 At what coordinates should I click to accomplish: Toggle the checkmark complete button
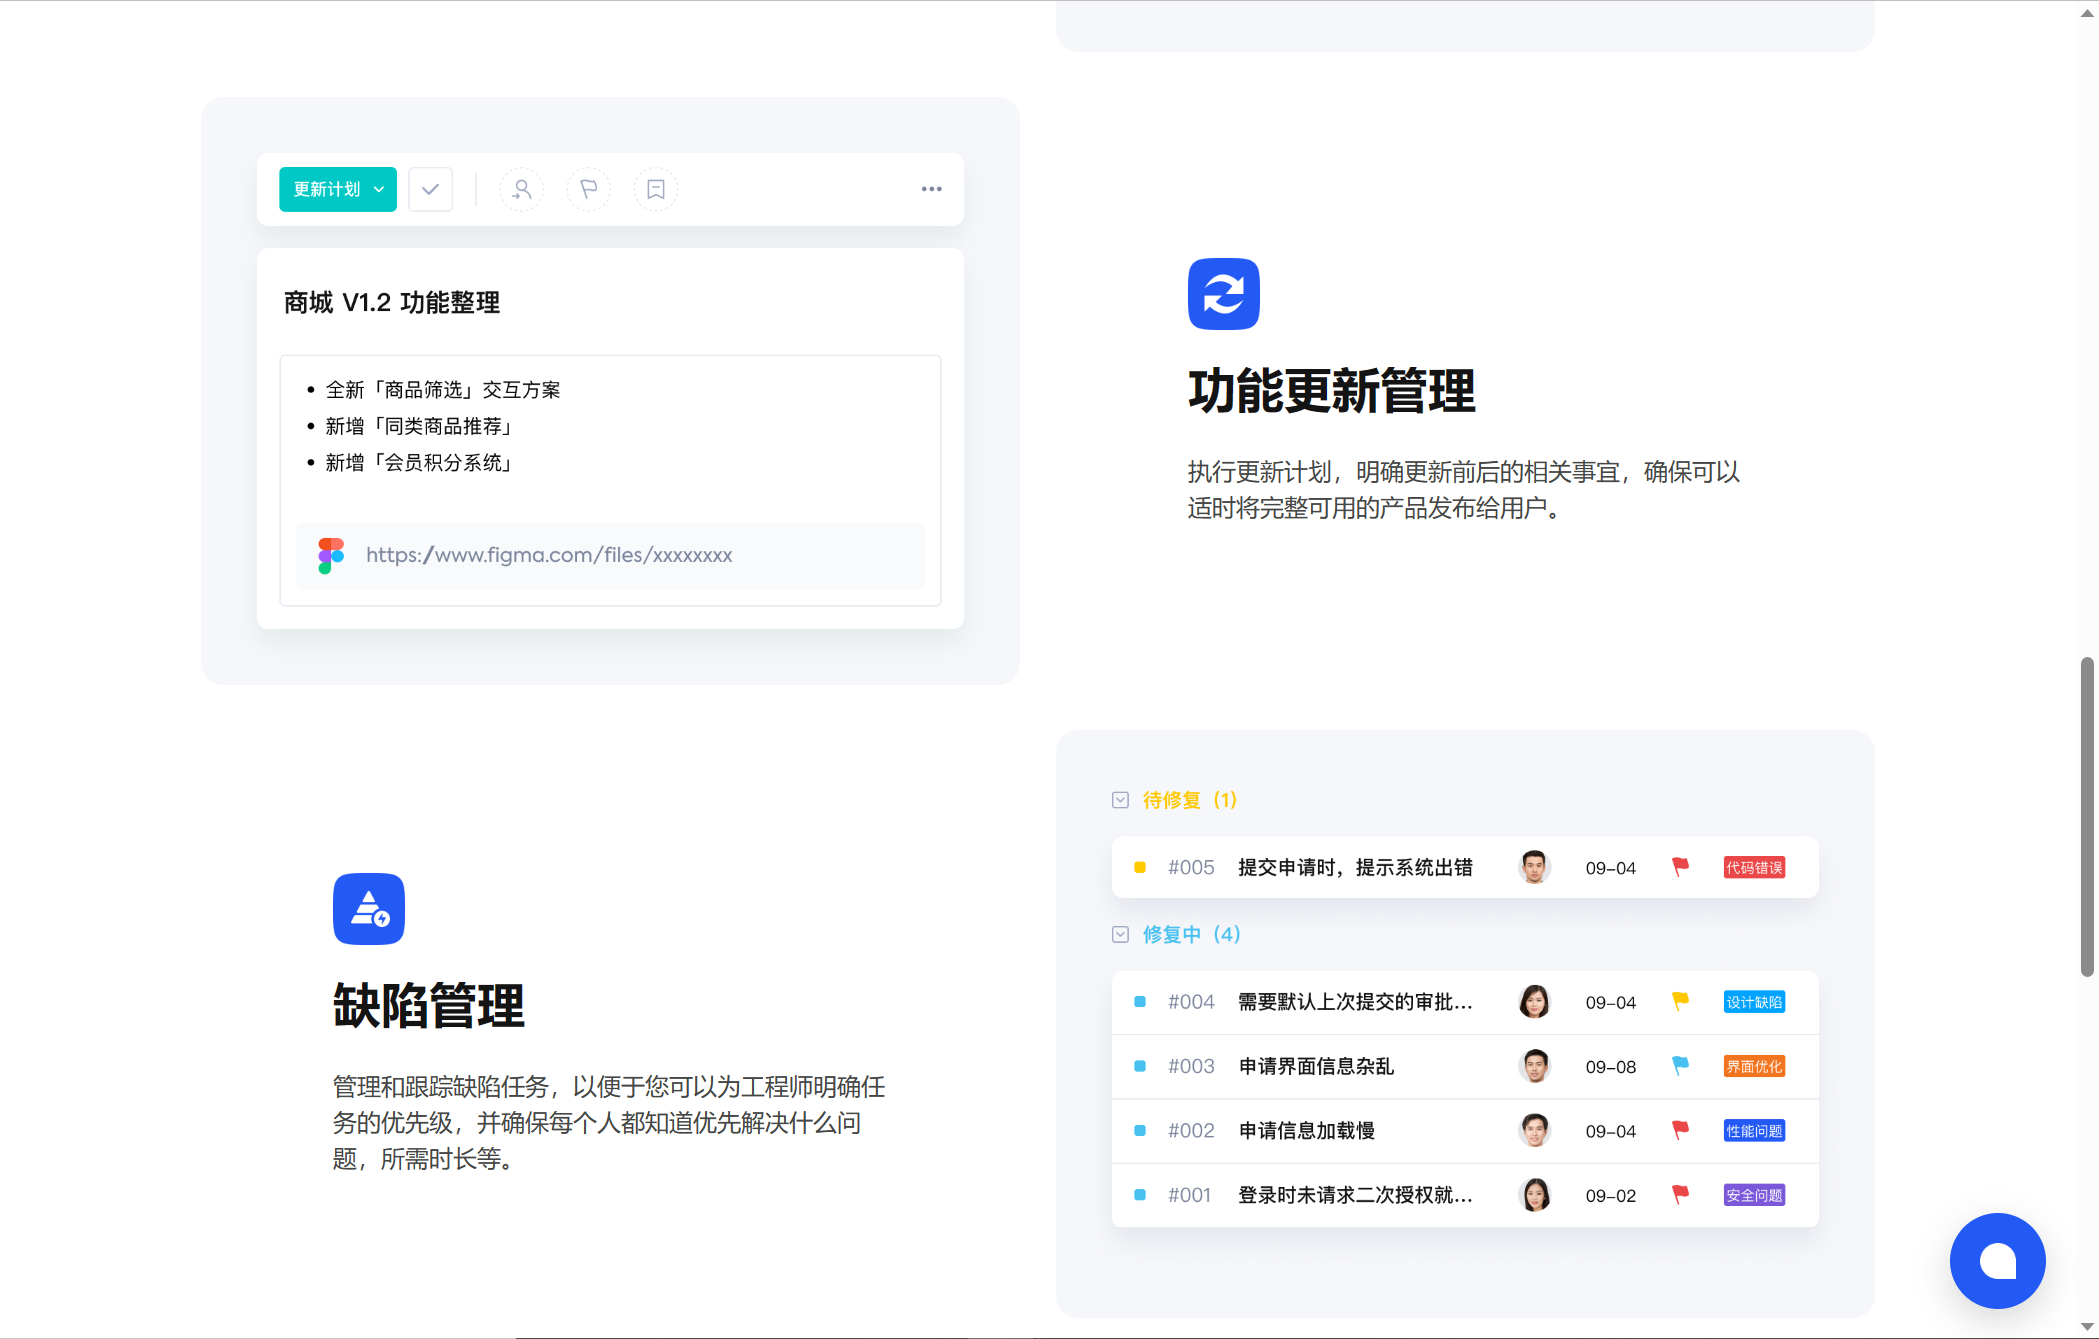coord(430,189)
